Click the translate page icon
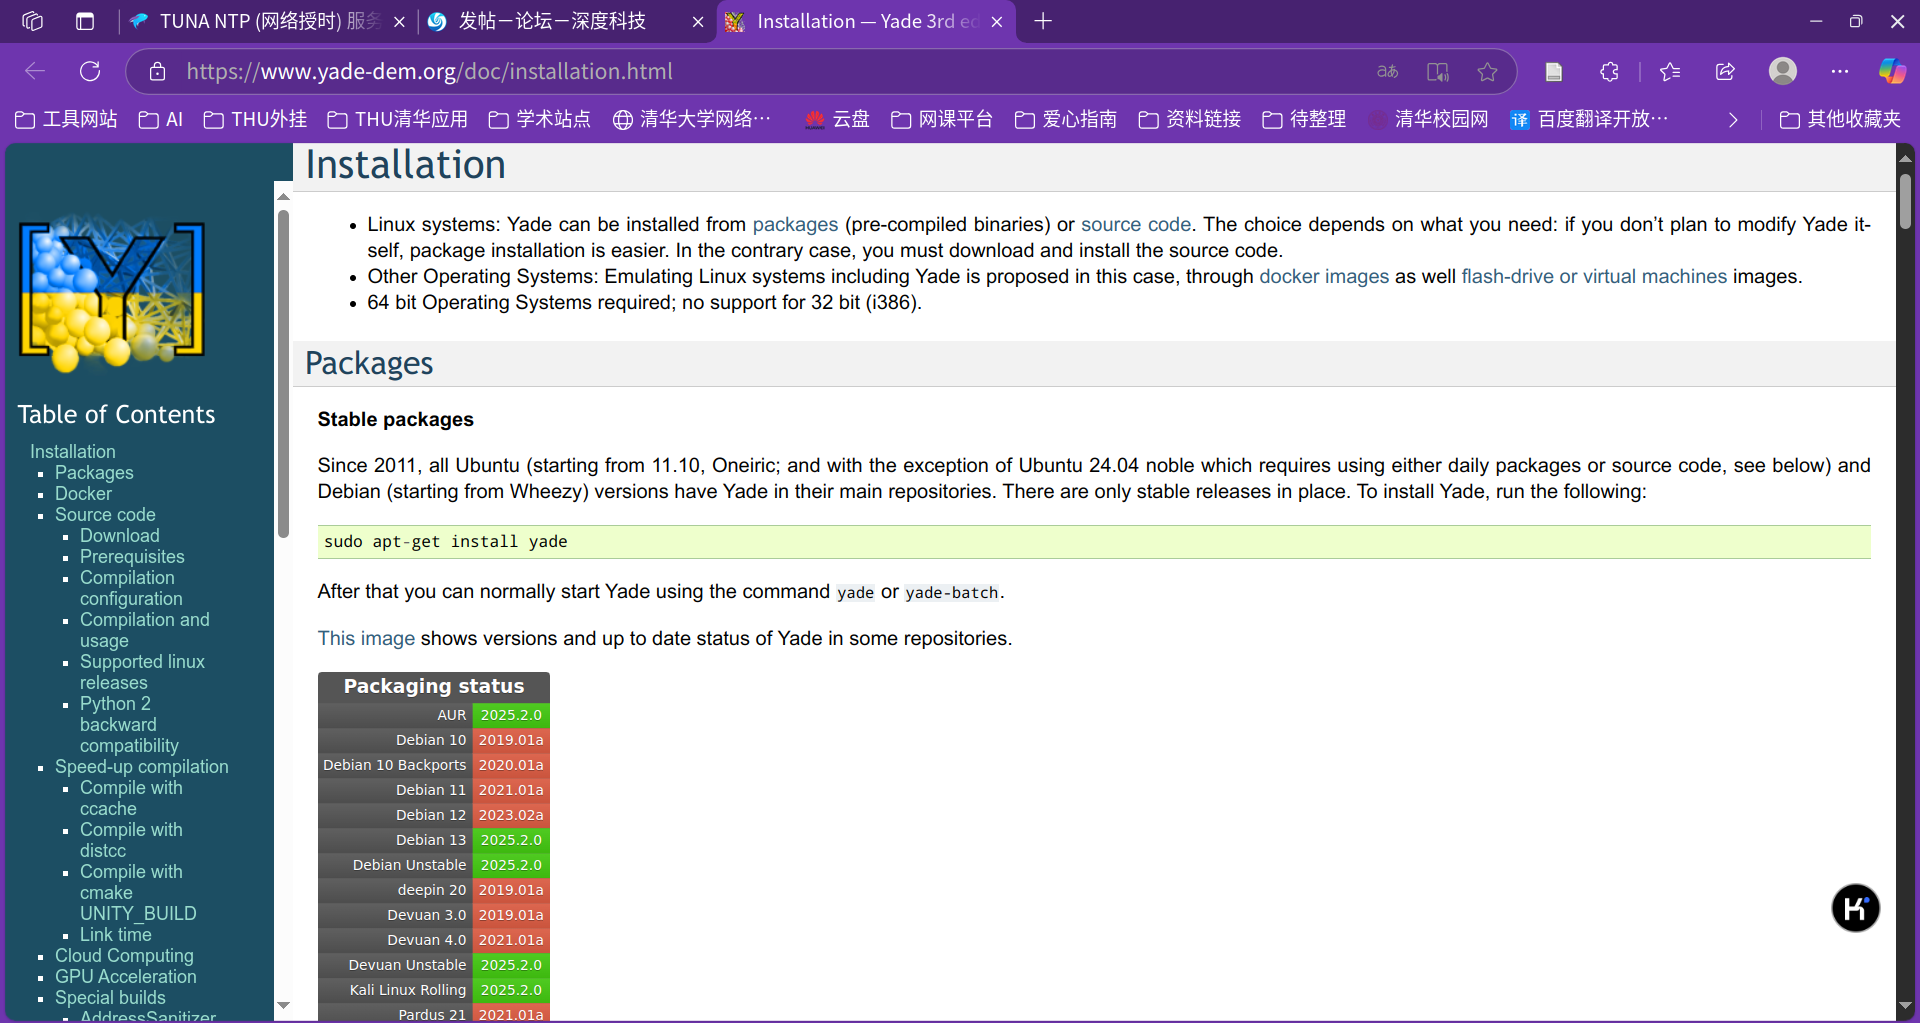The image size is (1920, 1023). (1388, 72)
